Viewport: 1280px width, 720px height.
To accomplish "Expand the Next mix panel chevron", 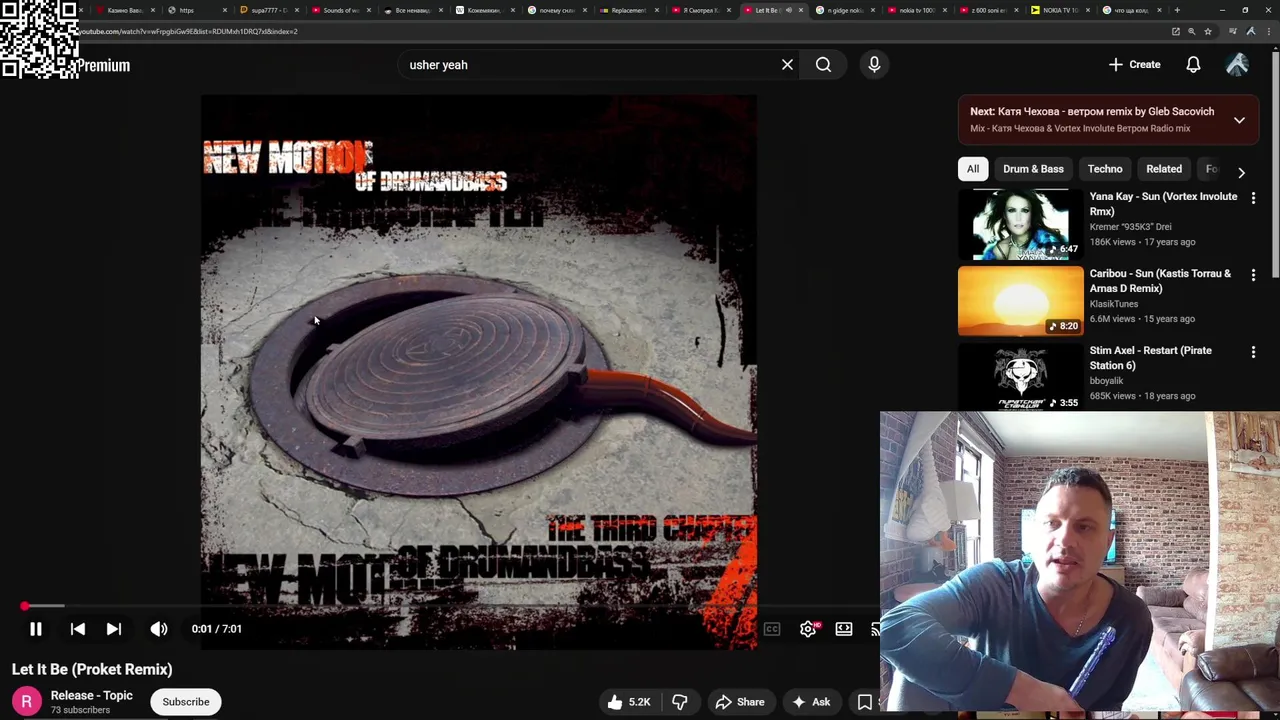I will click(x=1239, y=120).
